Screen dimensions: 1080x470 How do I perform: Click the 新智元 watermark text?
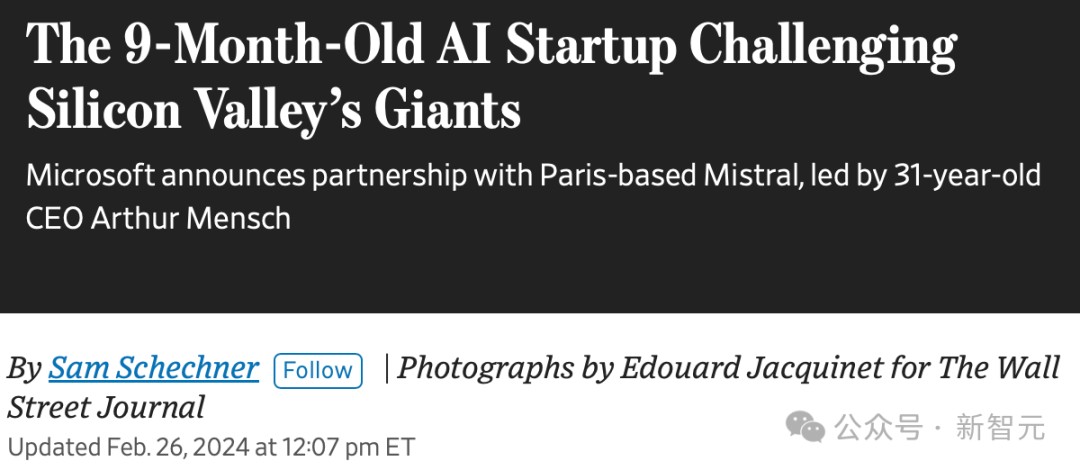[x=1000, y=428]
